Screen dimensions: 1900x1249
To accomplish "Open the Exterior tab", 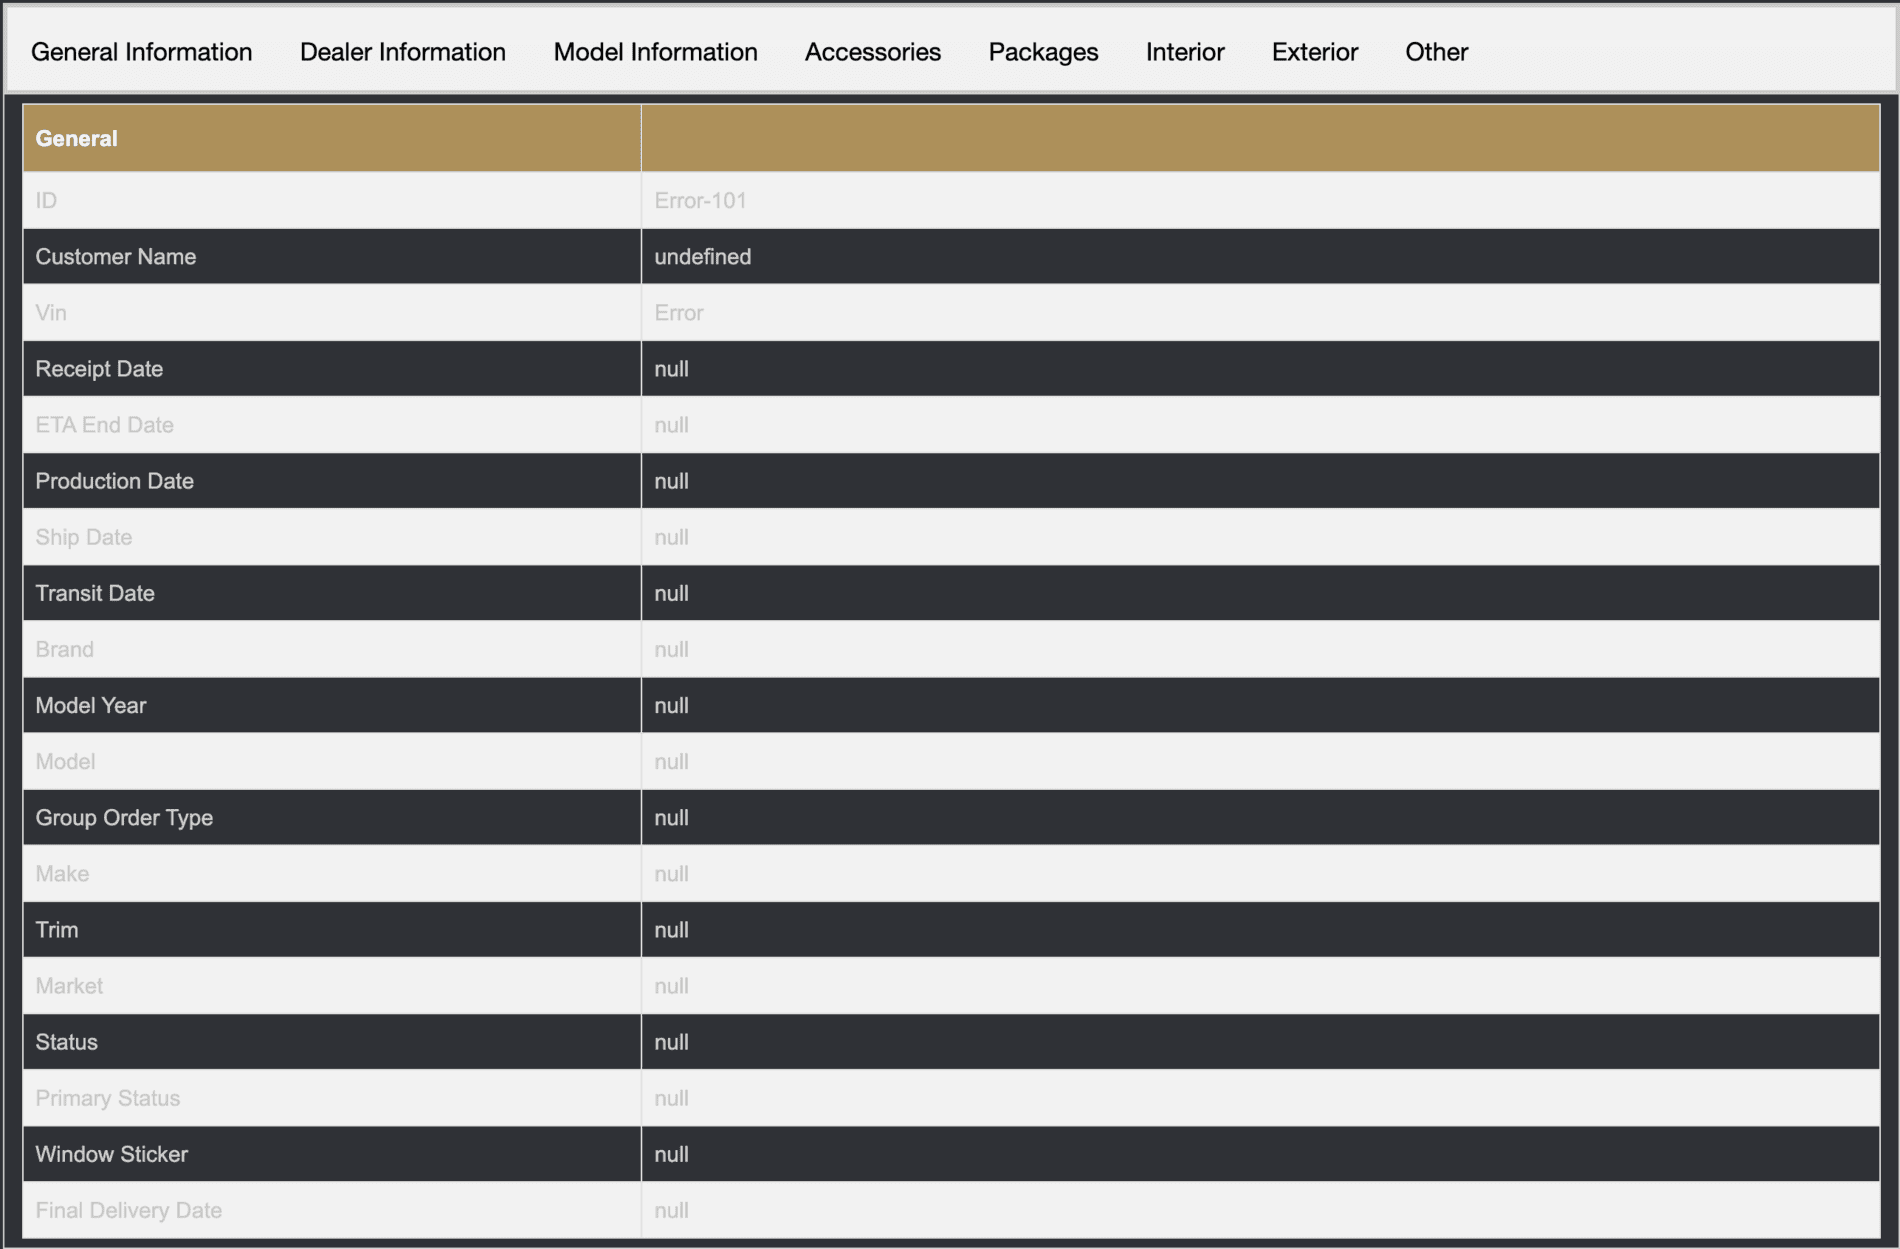I will (1314, 52).
